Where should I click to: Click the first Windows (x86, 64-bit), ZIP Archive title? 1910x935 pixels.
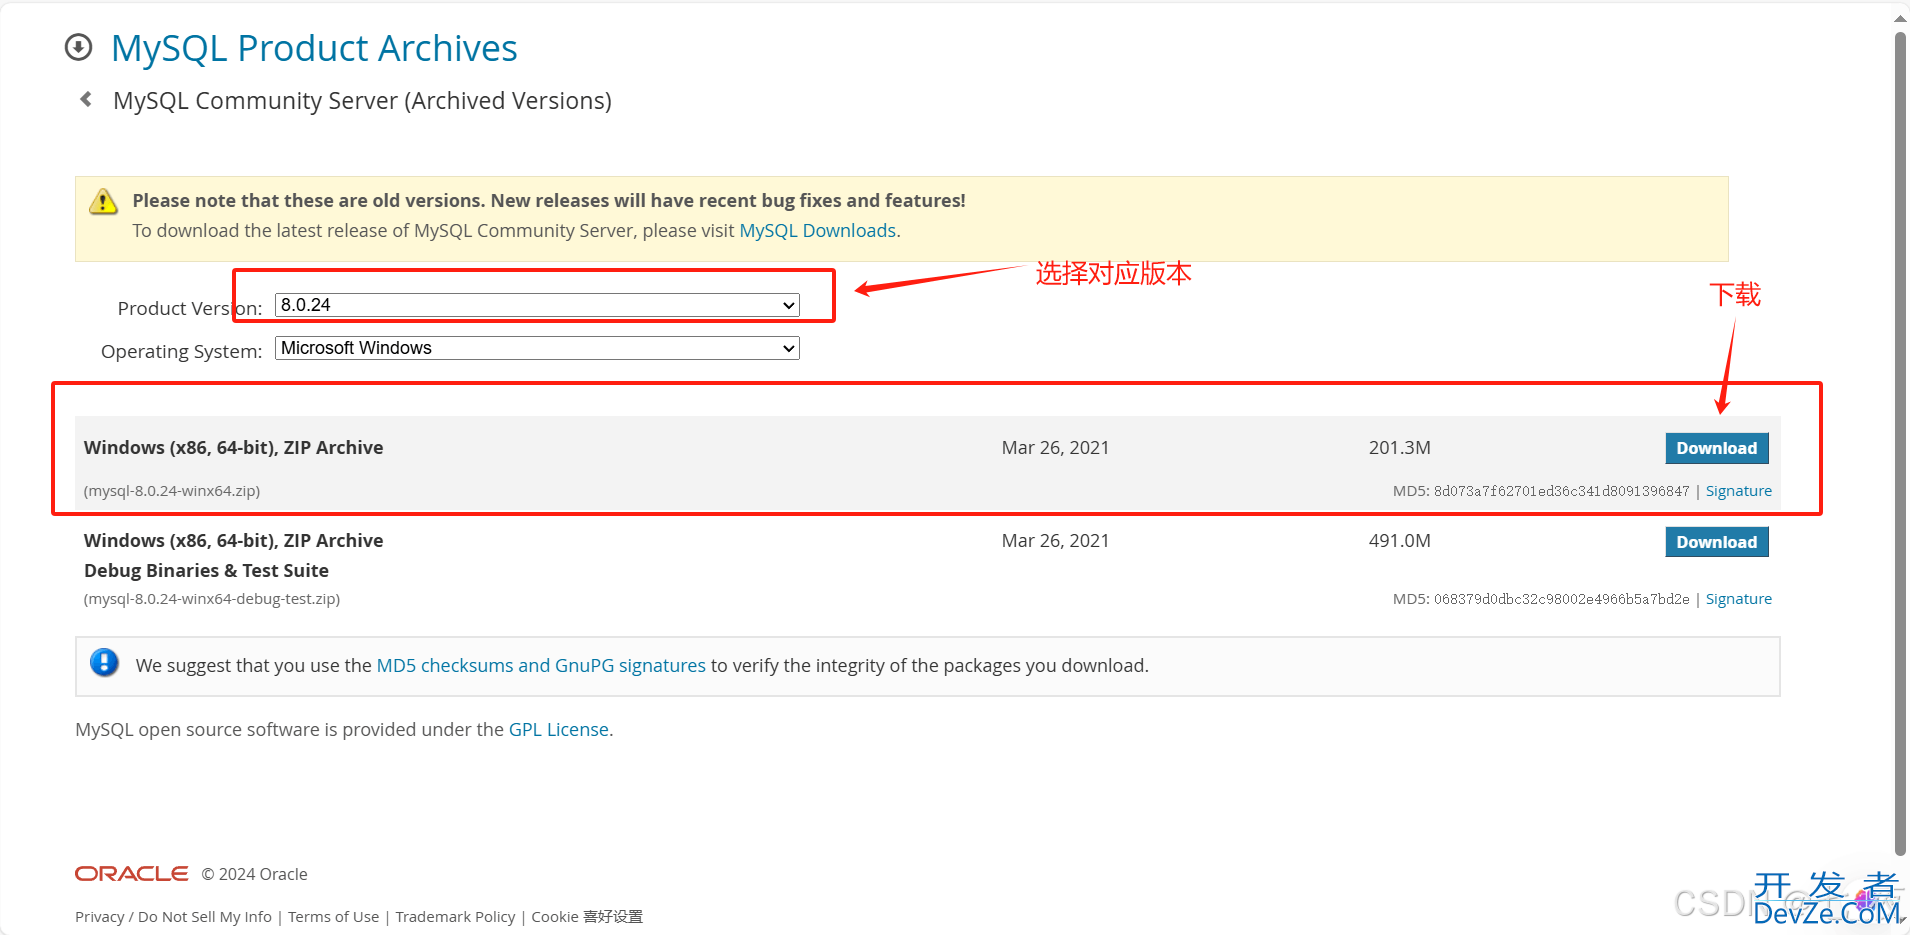pyautogui.click(x=234, y=448)
